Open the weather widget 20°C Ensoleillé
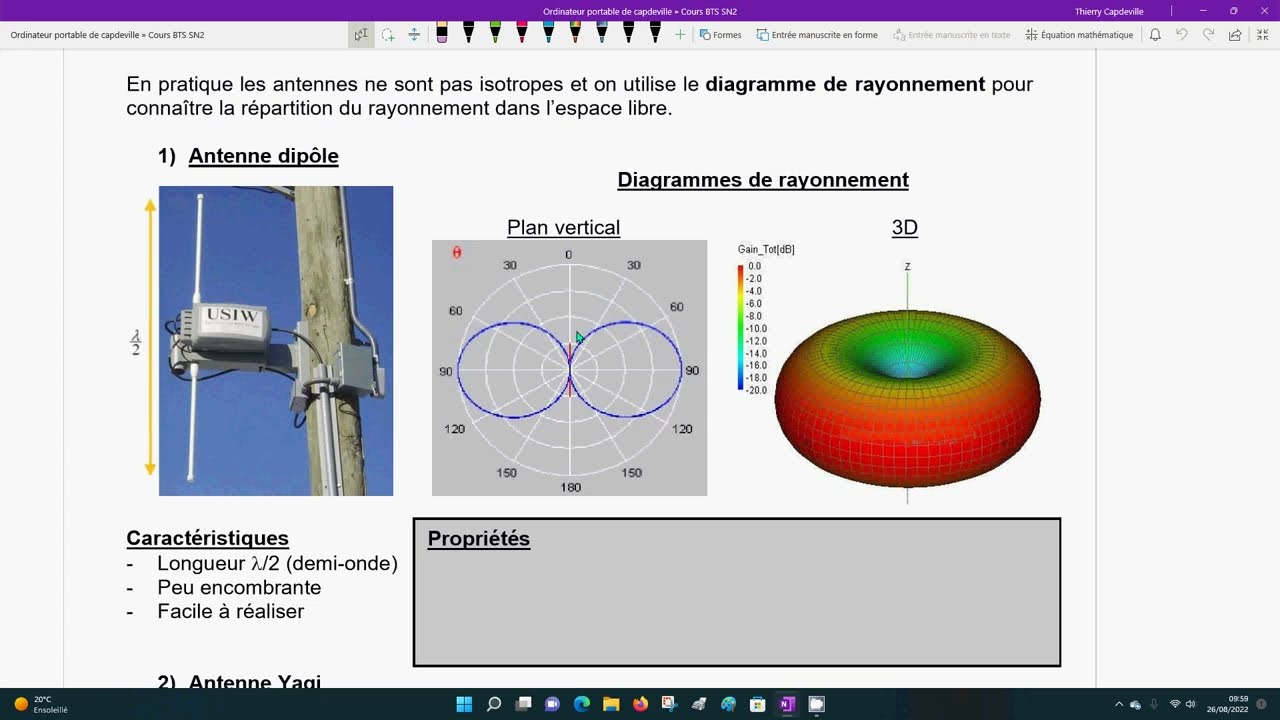 [x=41, y=704]
